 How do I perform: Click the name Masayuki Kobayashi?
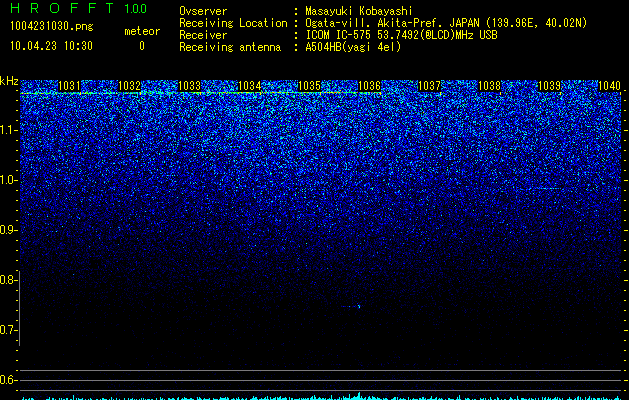pos(359,11)
